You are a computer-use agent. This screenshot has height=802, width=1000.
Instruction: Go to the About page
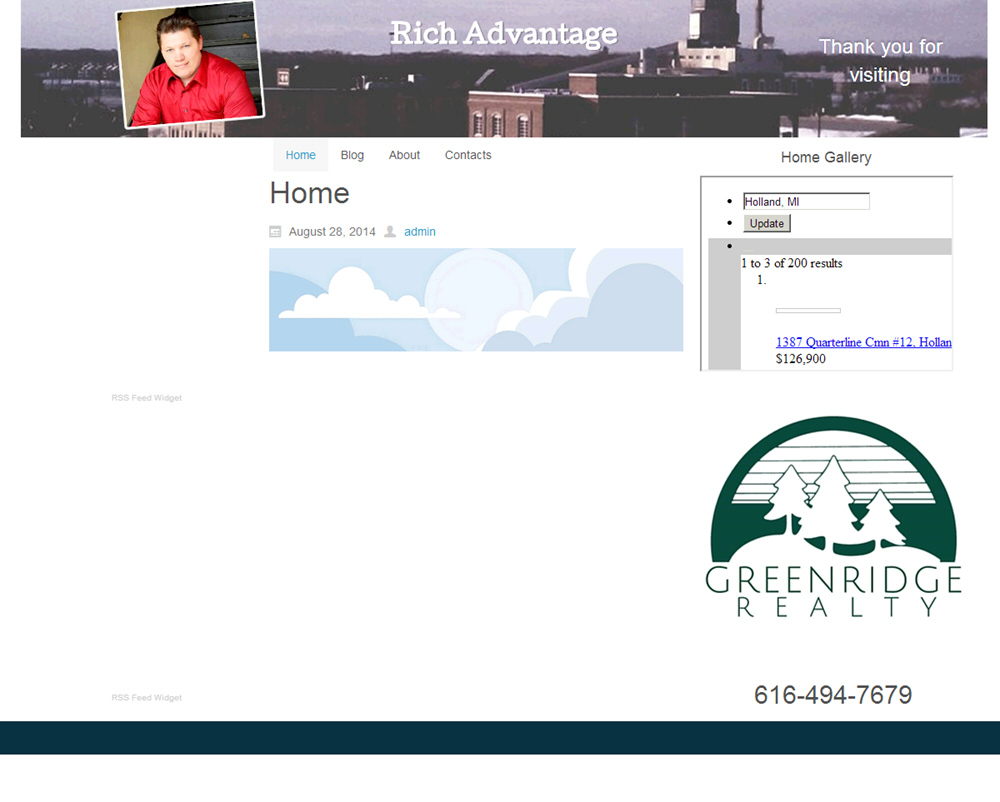click(404, 155)
